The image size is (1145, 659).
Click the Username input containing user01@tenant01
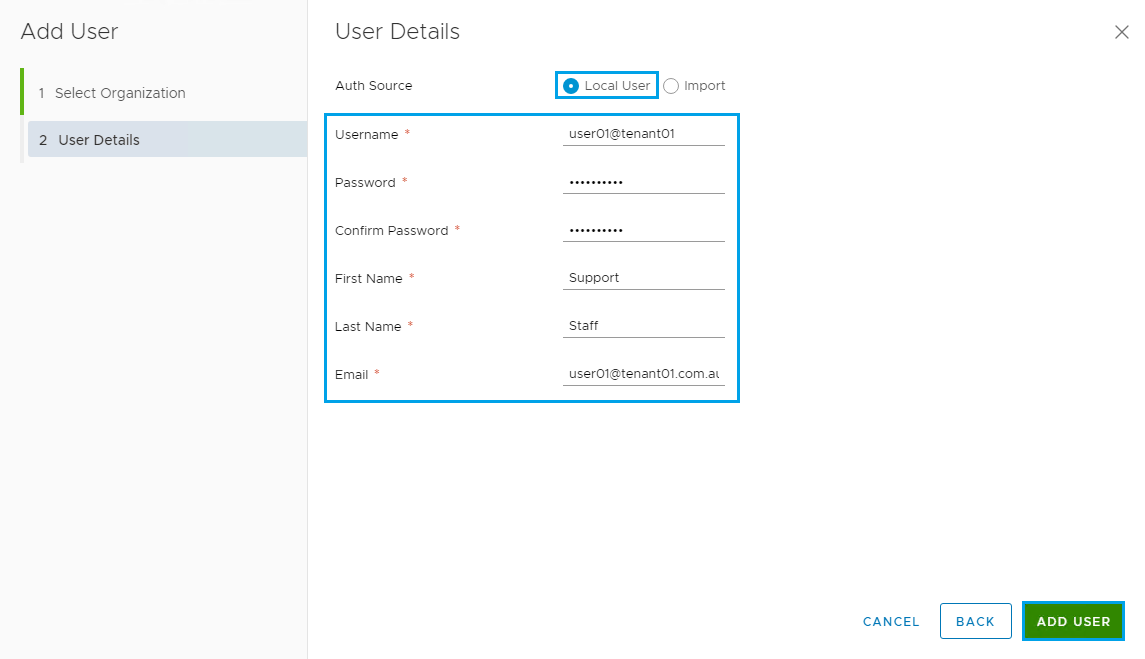point(643,134)
